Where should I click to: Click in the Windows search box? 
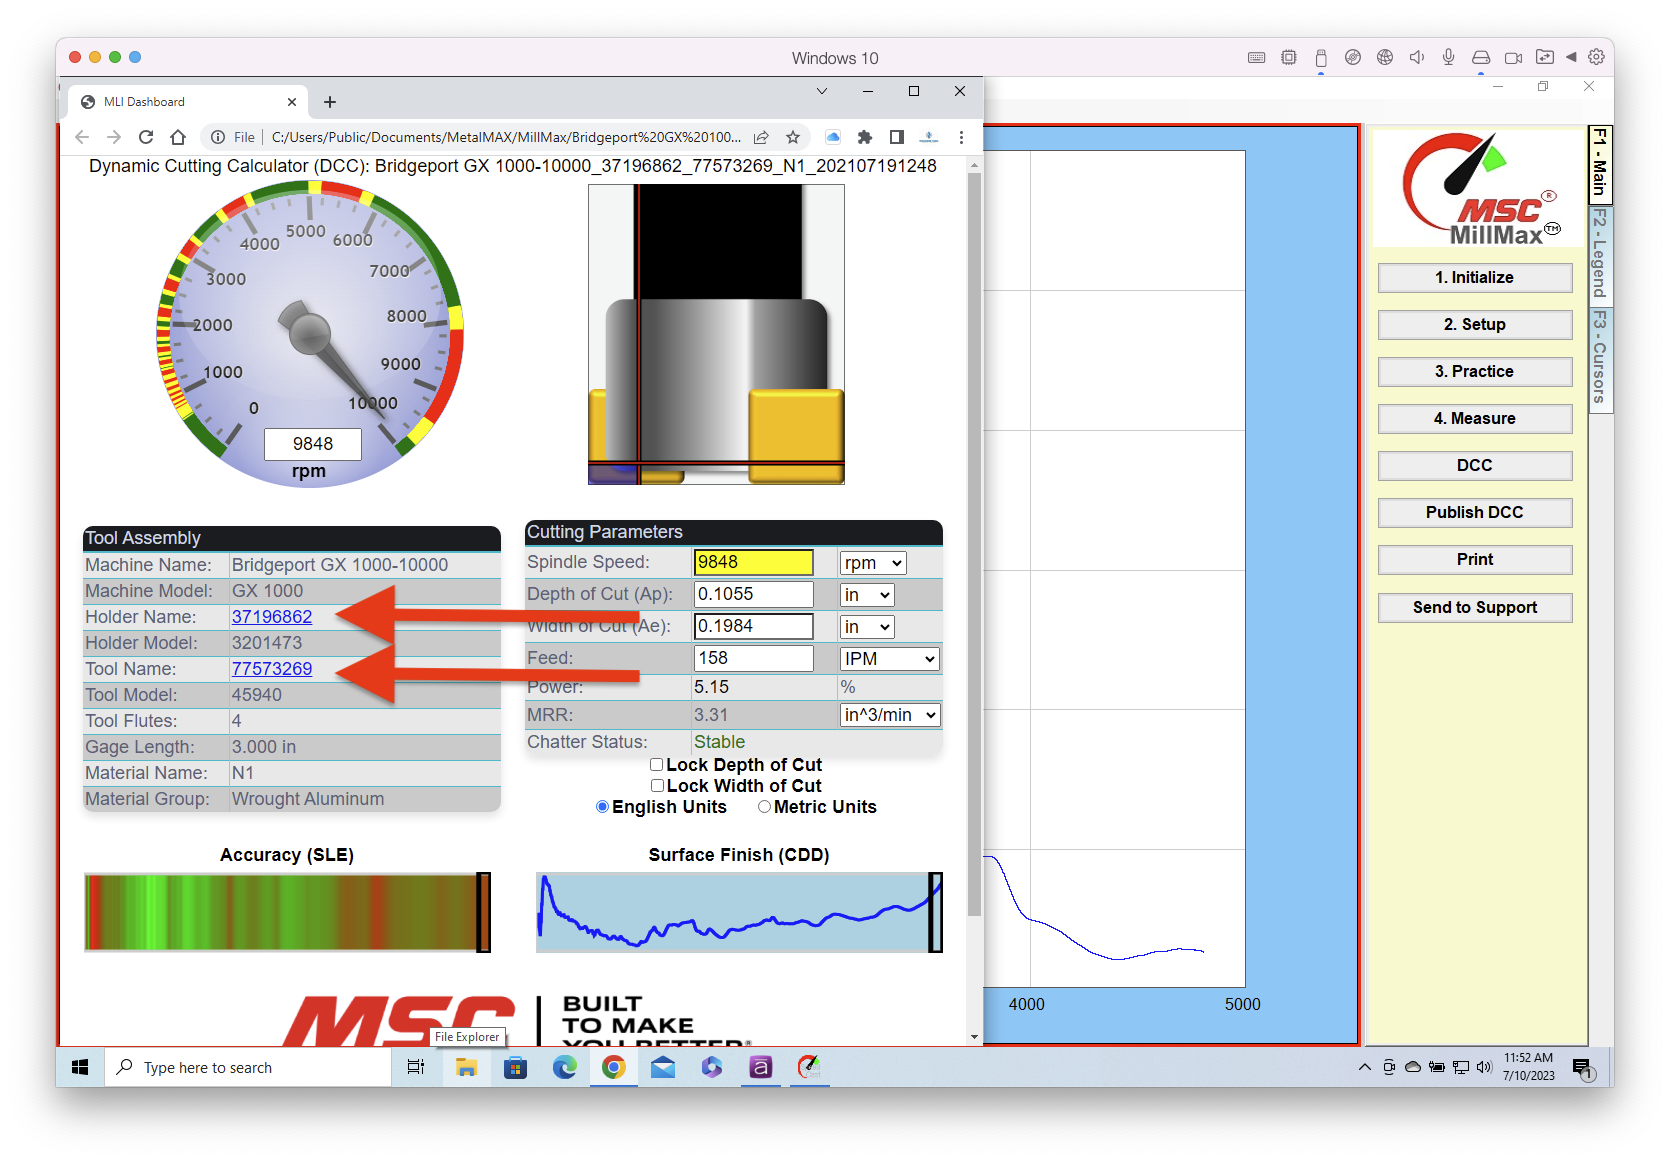coord(248,1067)
